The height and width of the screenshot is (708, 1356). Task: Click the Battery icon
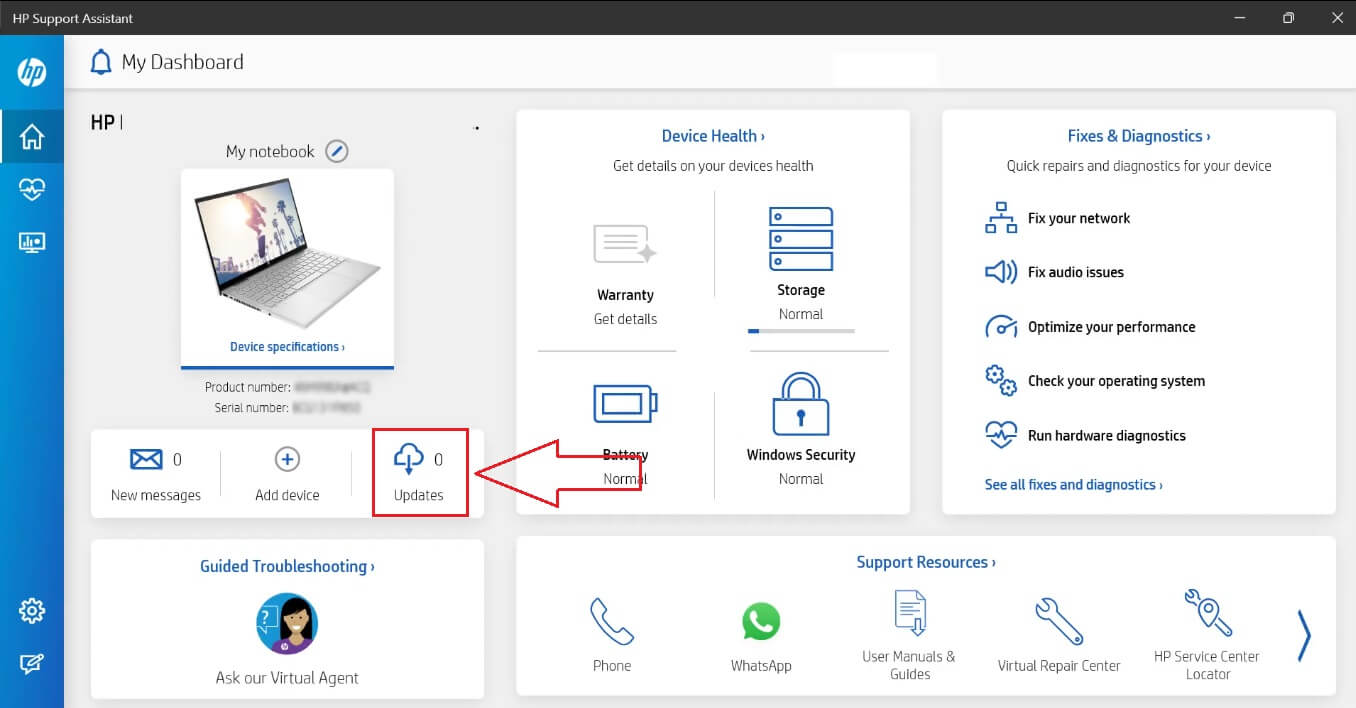pos(626,406)
